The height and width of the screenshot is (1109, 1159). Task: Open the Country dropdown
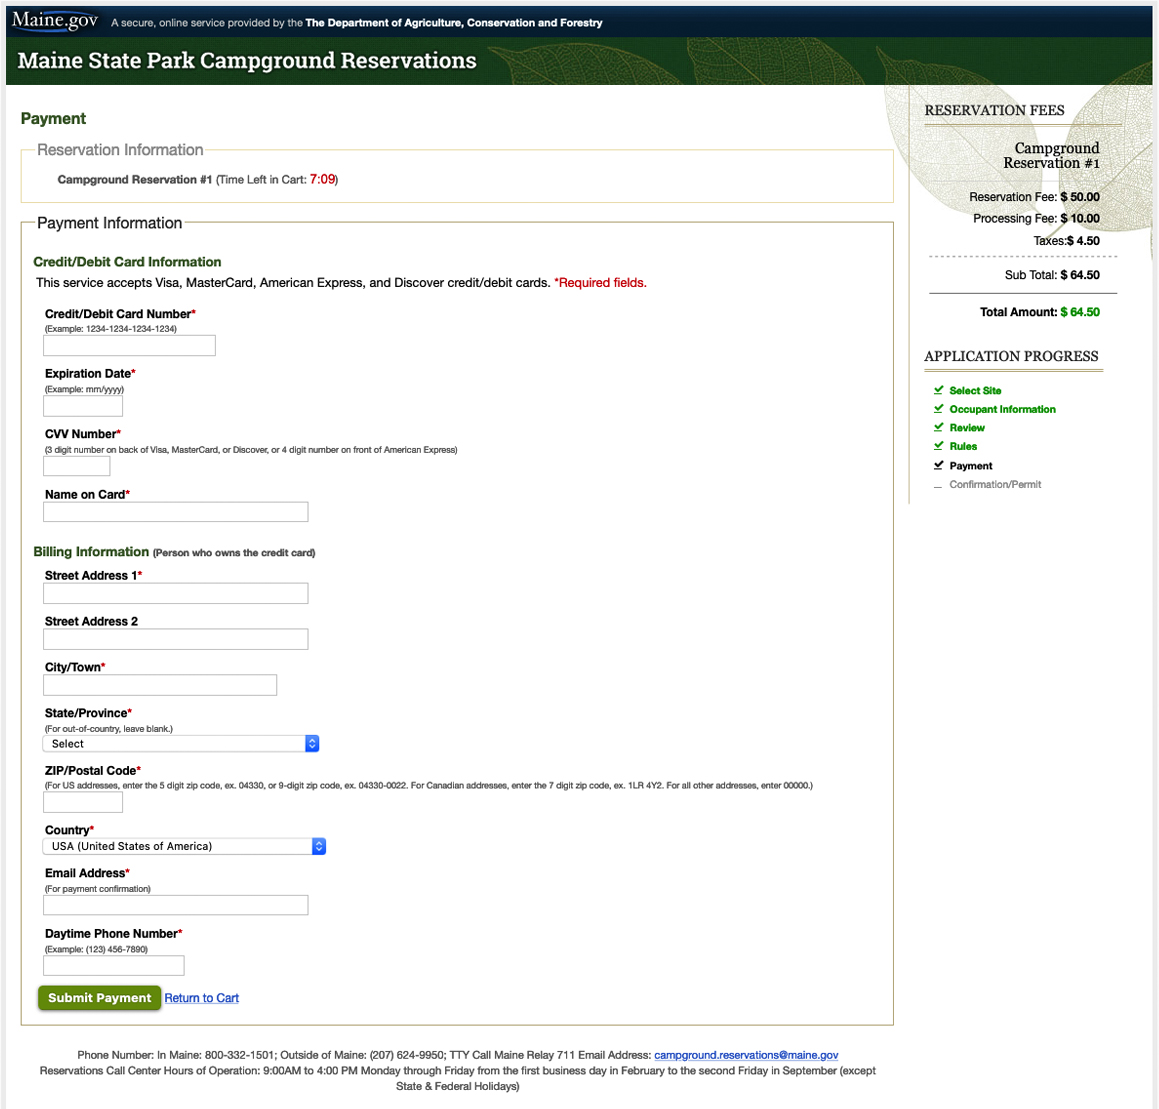click(185, 846)
